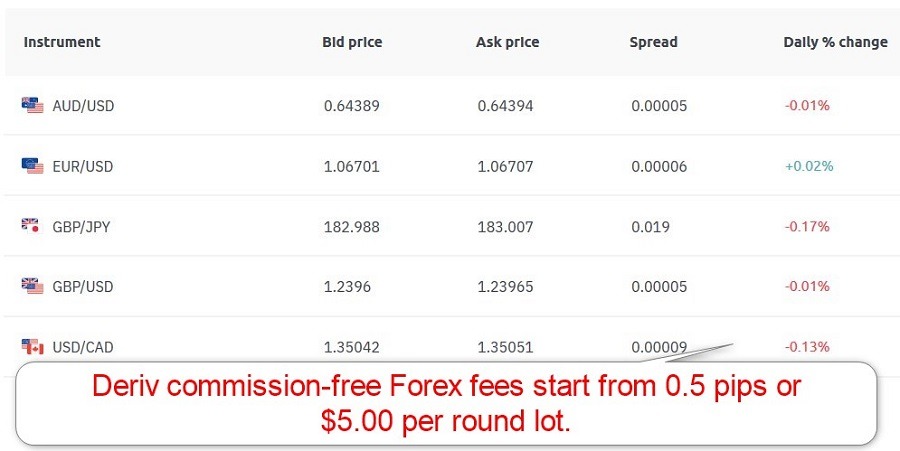Click the GBP/JPY currency flag icon
900x451 pixels.
pyautogui.click(x=32, y=226)
